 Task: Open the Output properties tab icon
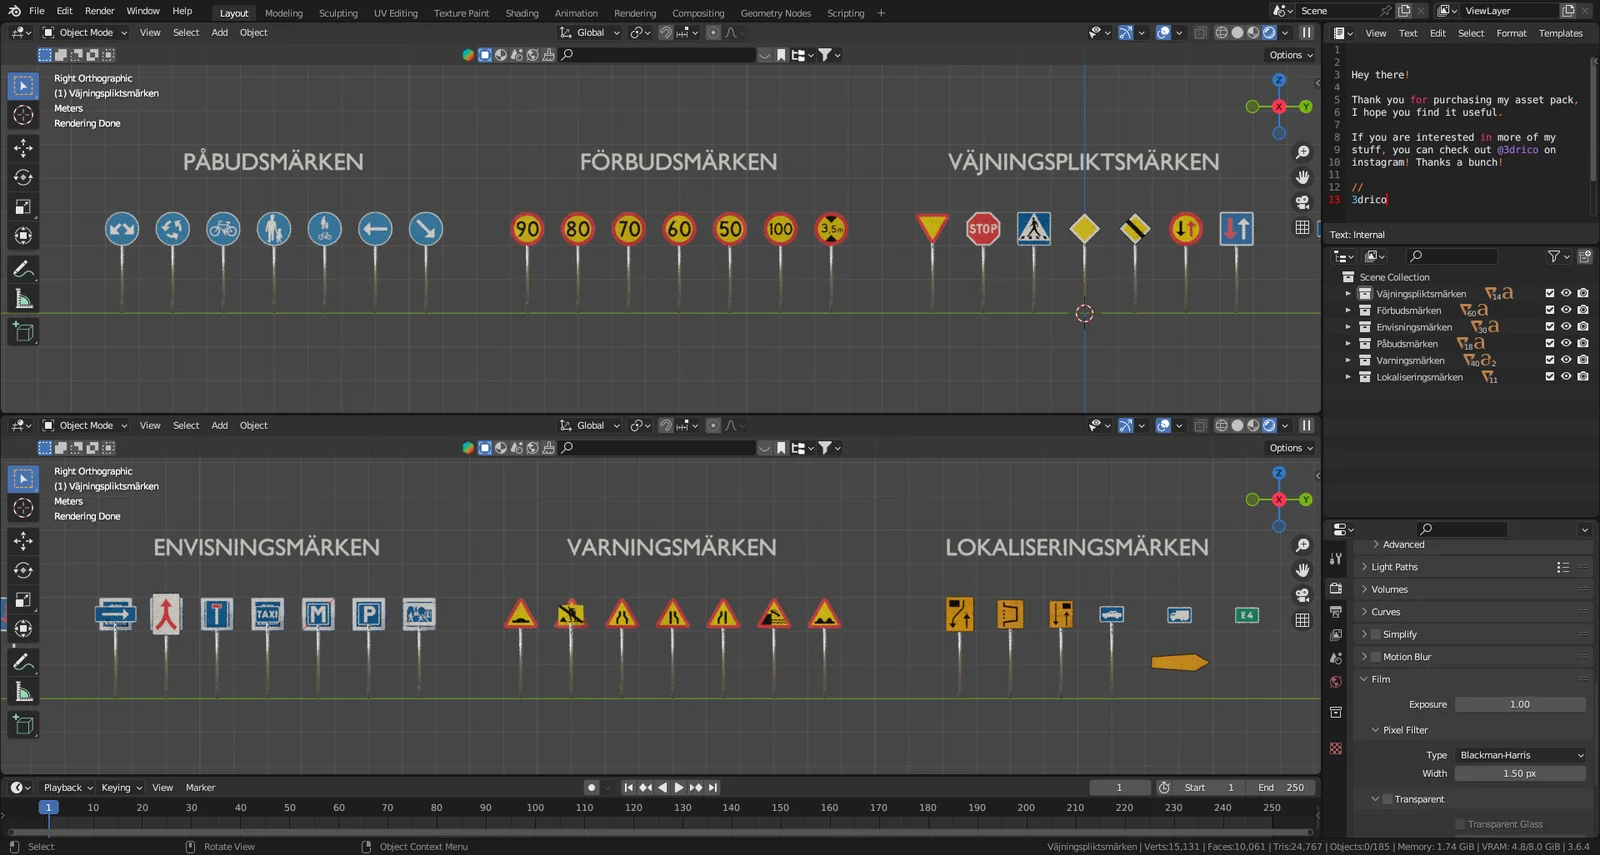(1336, 611)
